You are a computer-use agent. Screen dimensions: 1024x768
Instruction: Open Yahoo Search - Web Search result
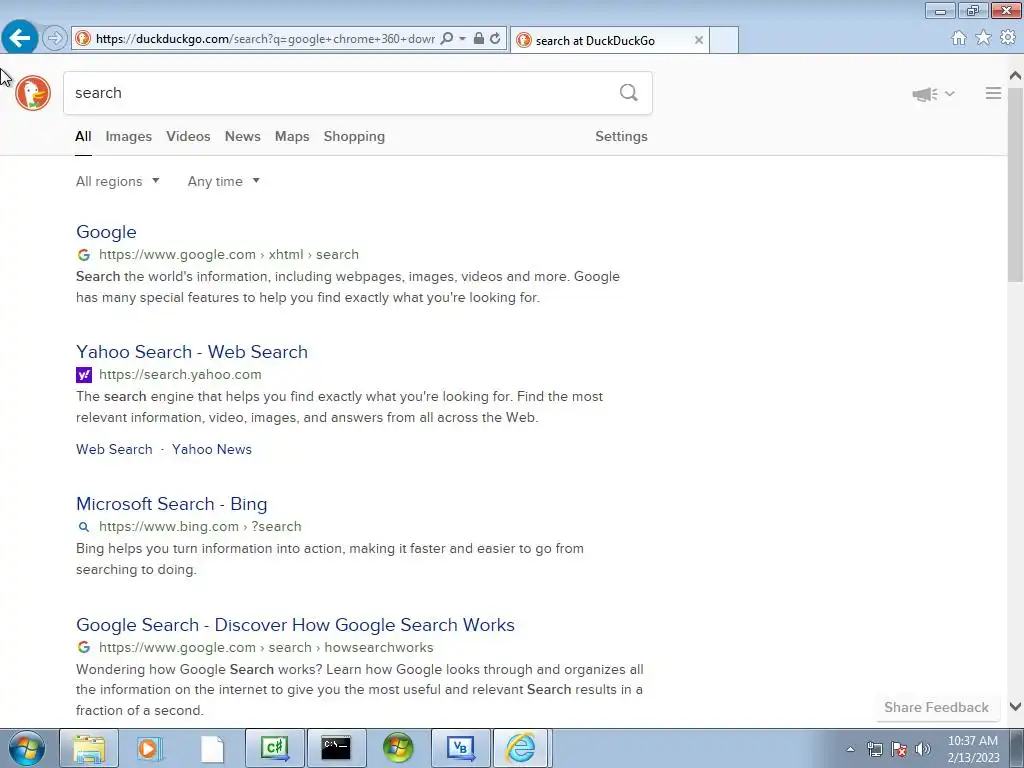(x=191, y=352)
